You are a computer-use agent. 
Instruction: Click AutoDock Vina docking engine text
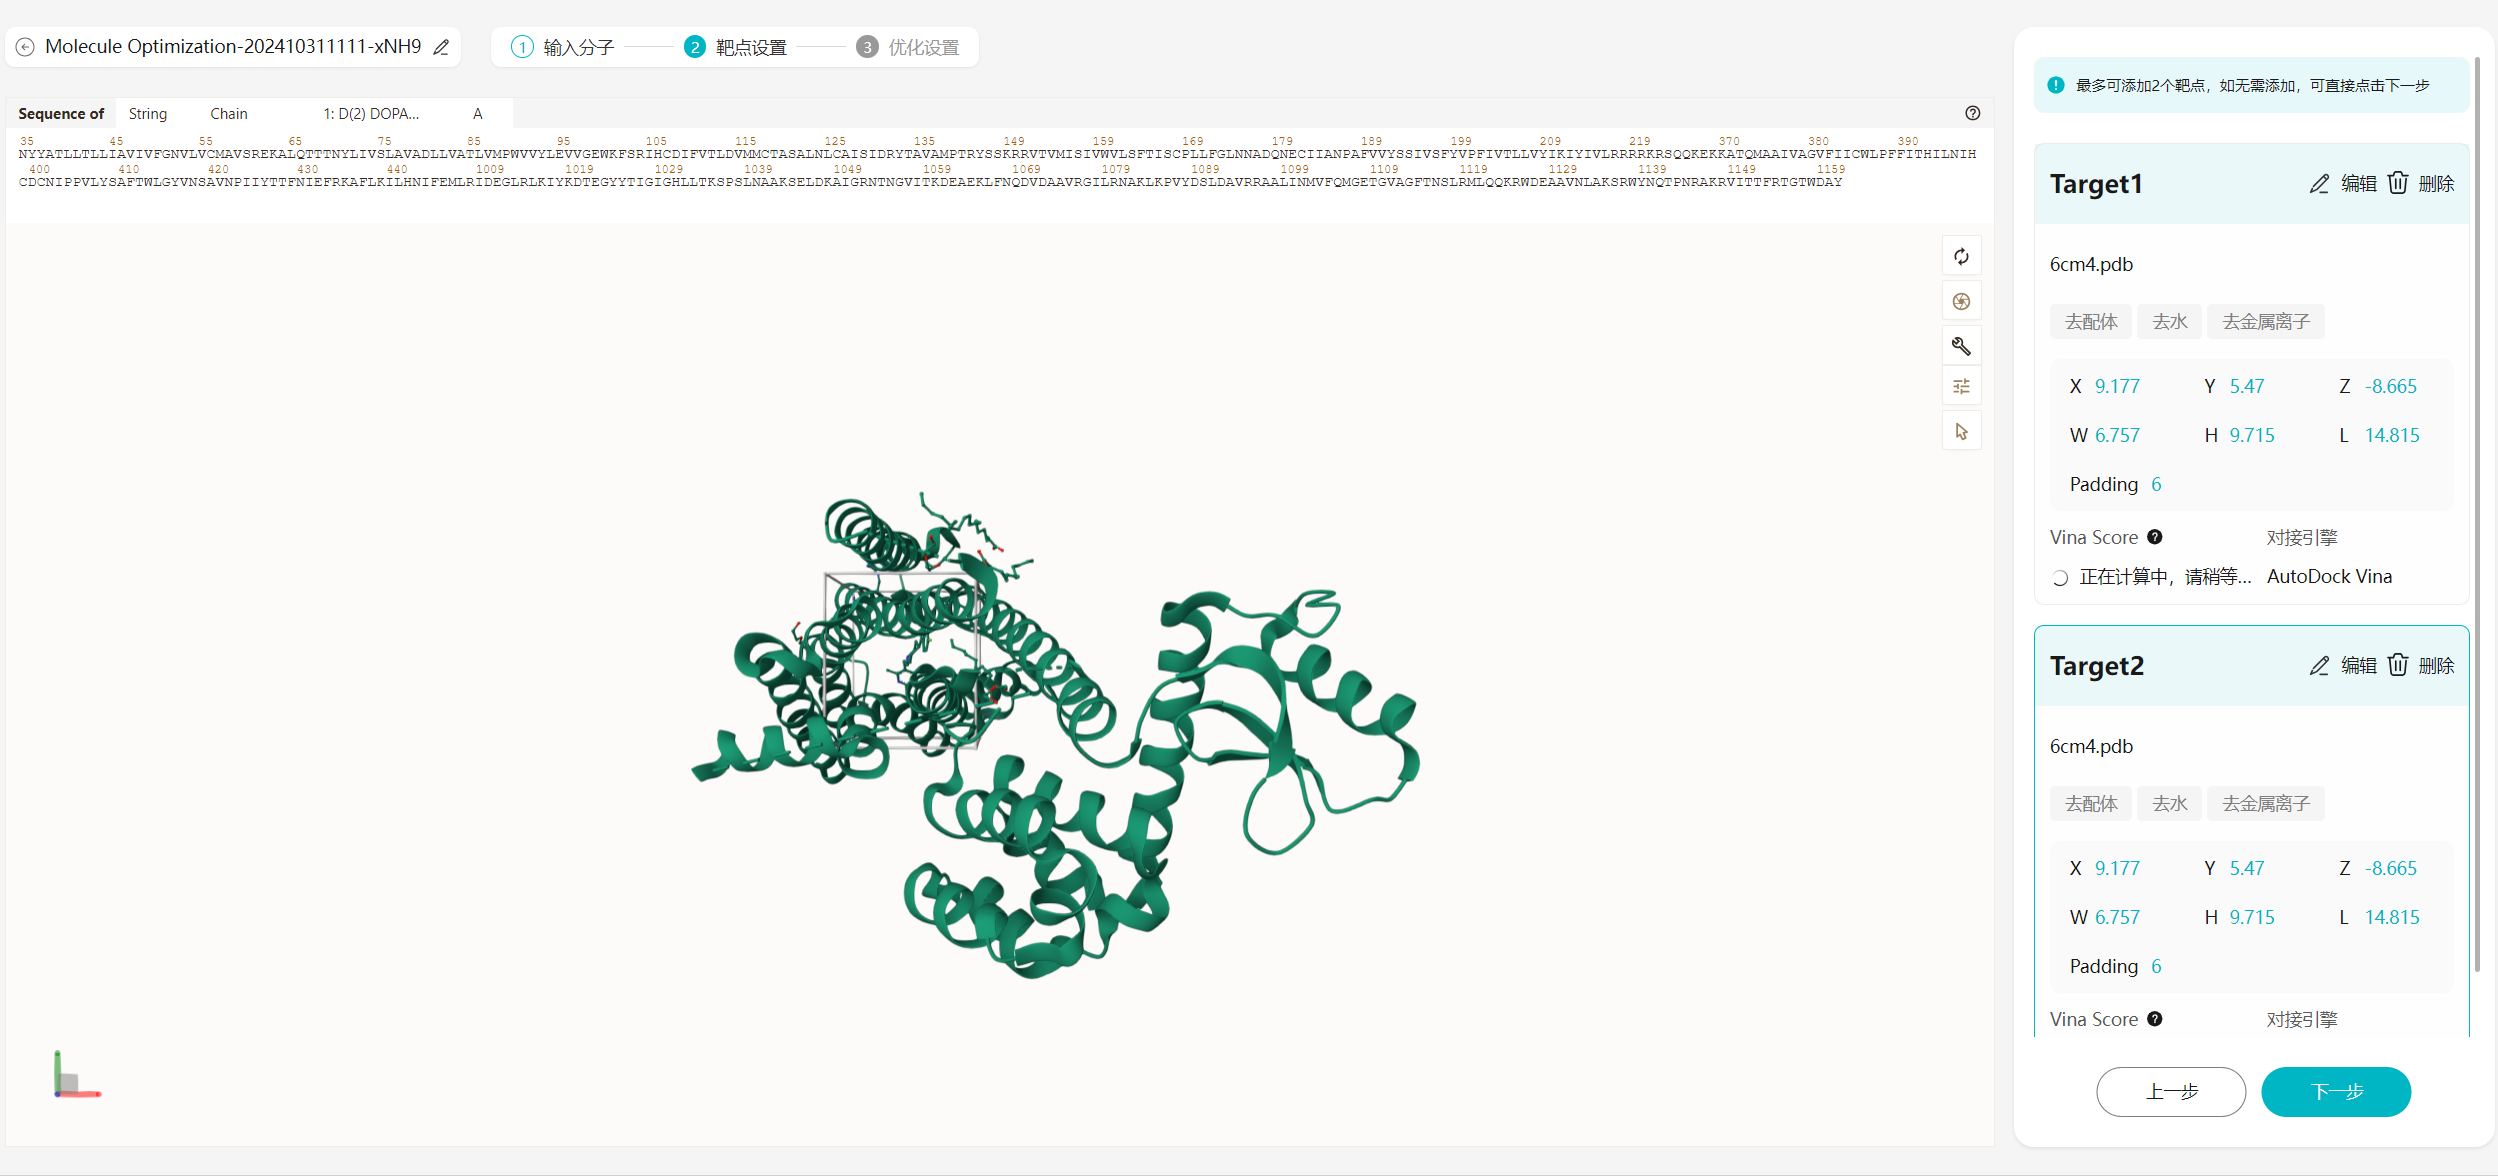click(2329, 576)
